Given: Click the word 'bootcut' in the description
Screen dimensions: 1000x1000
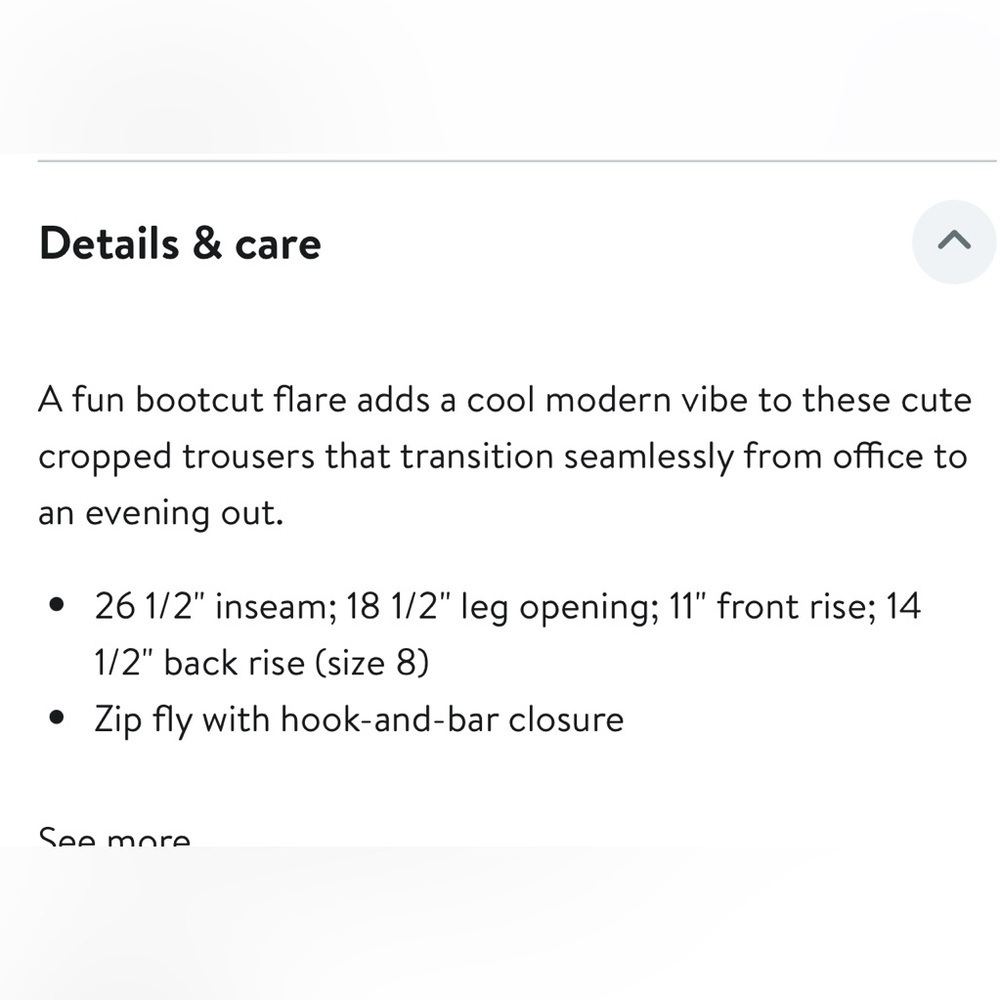Looking at the screenshot, I should (200, 400).
